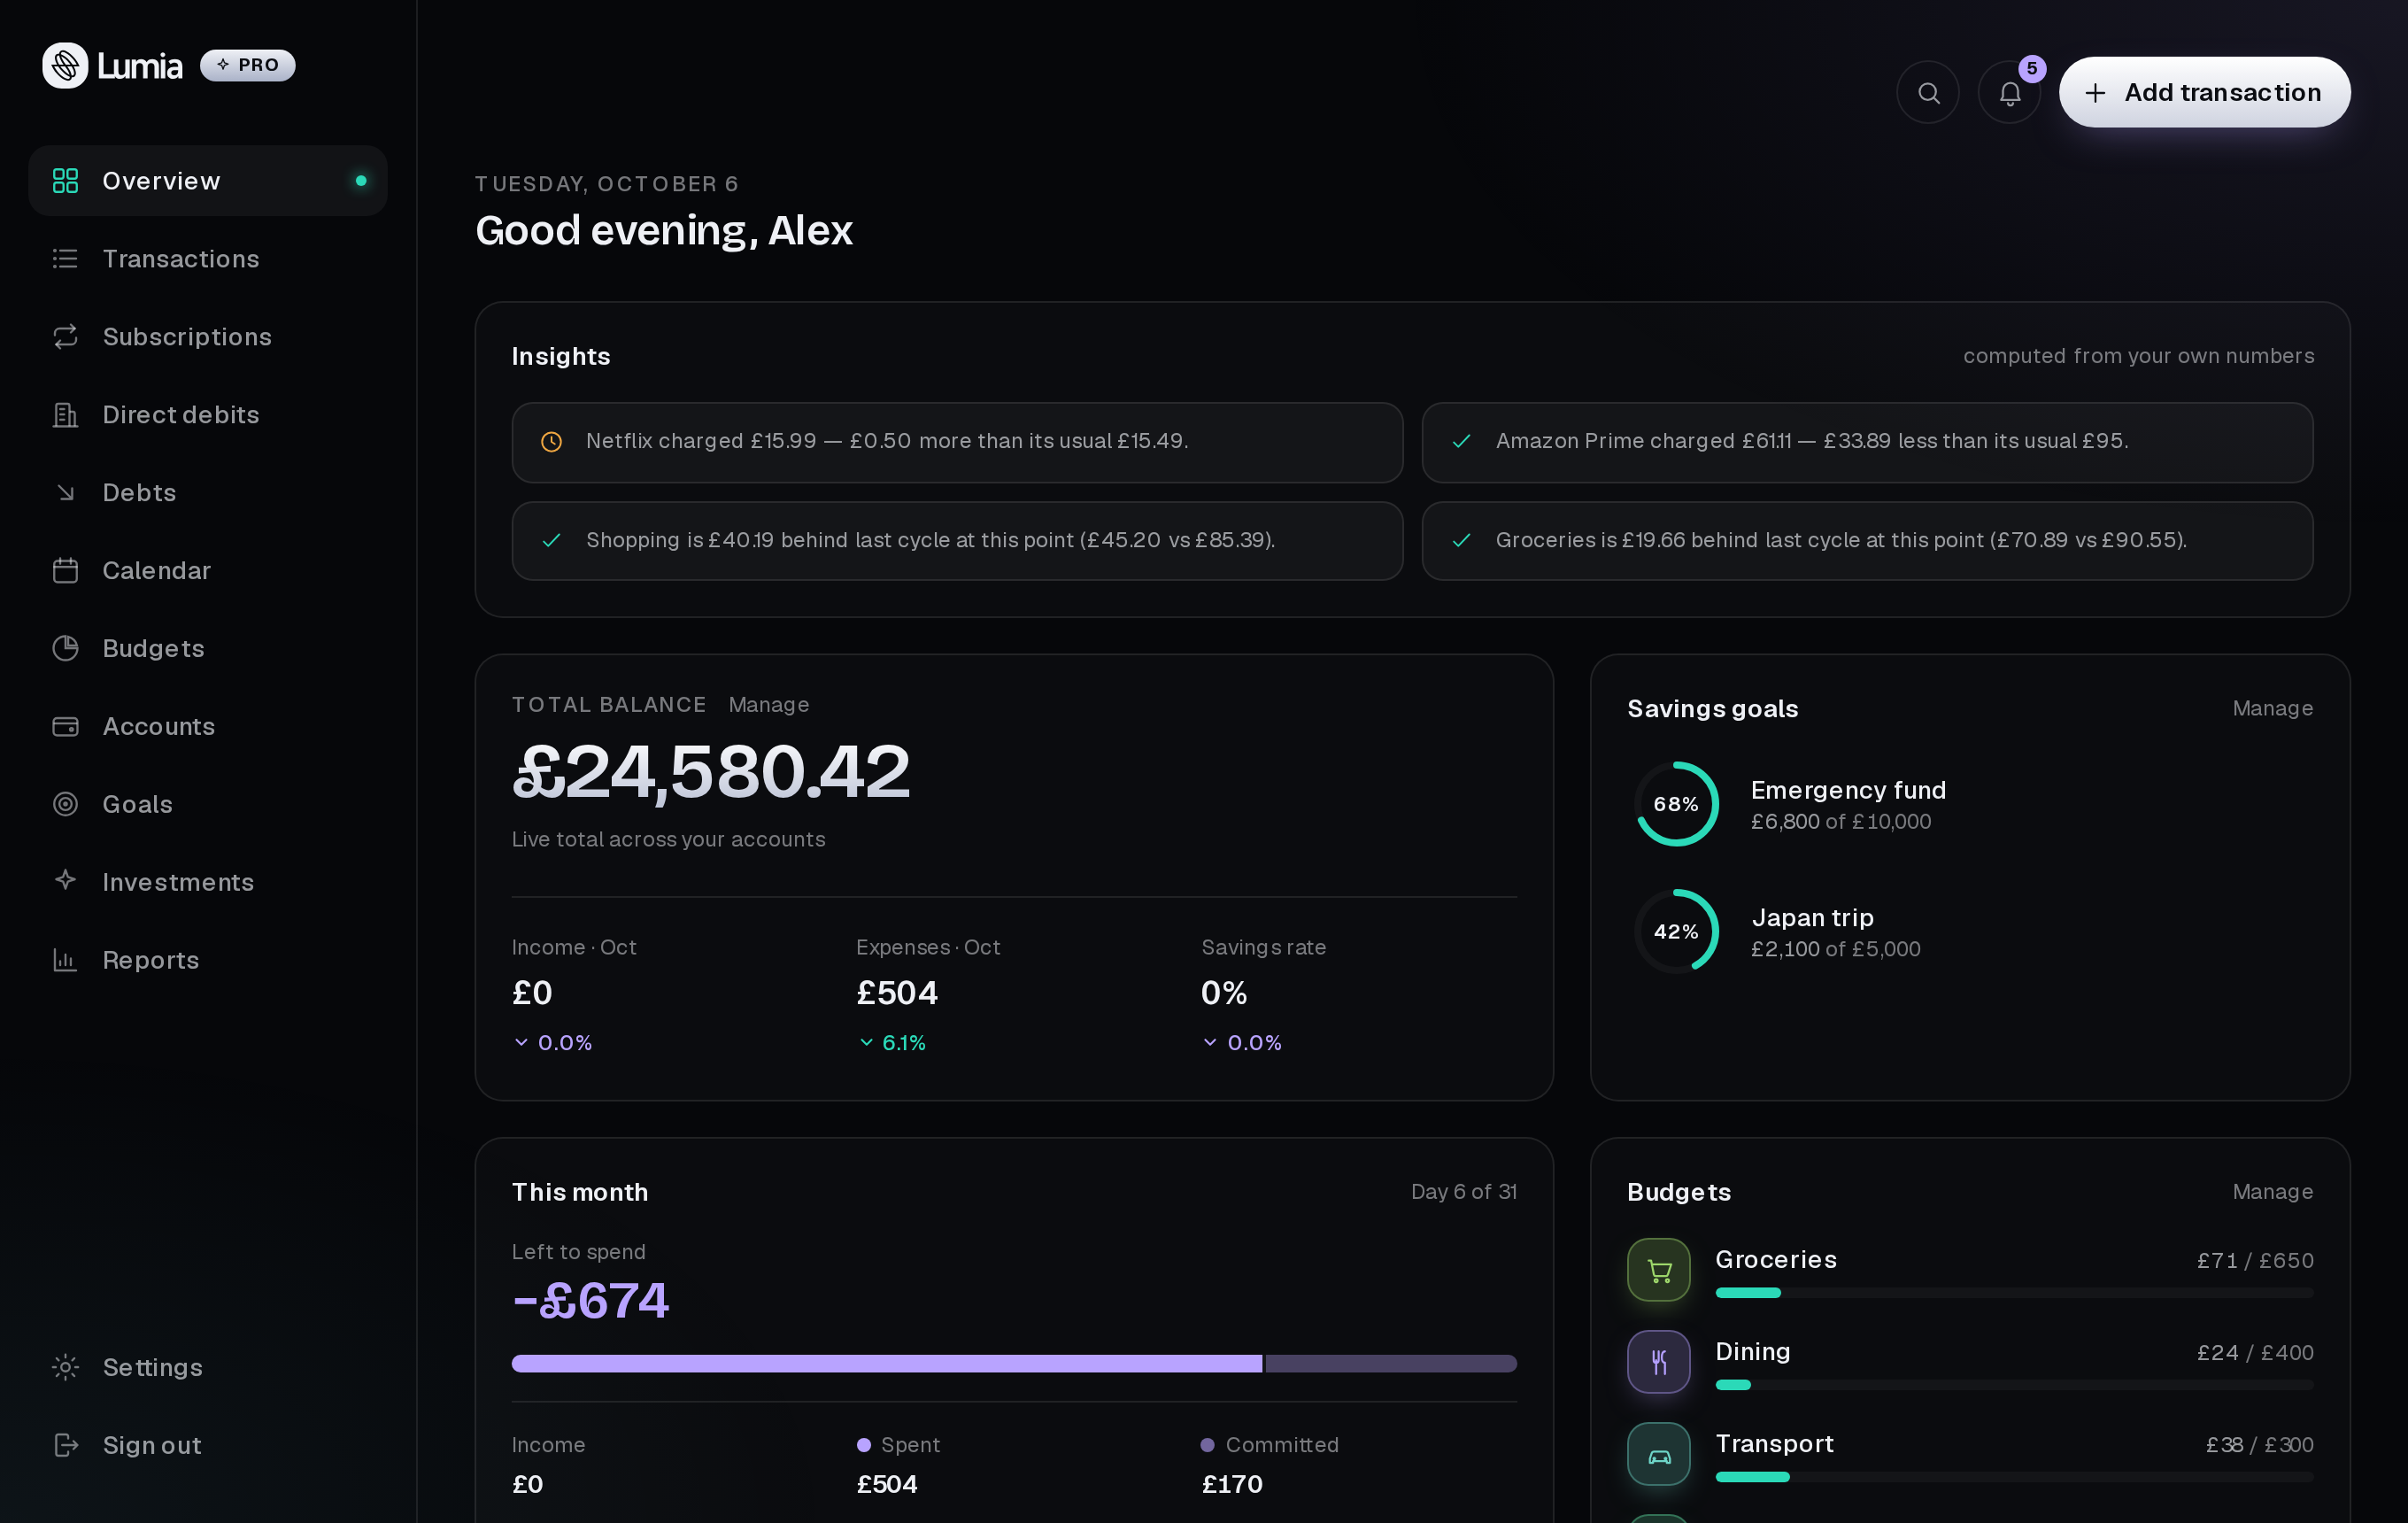Click the Settings gear icon

[x=65, y=1368]
